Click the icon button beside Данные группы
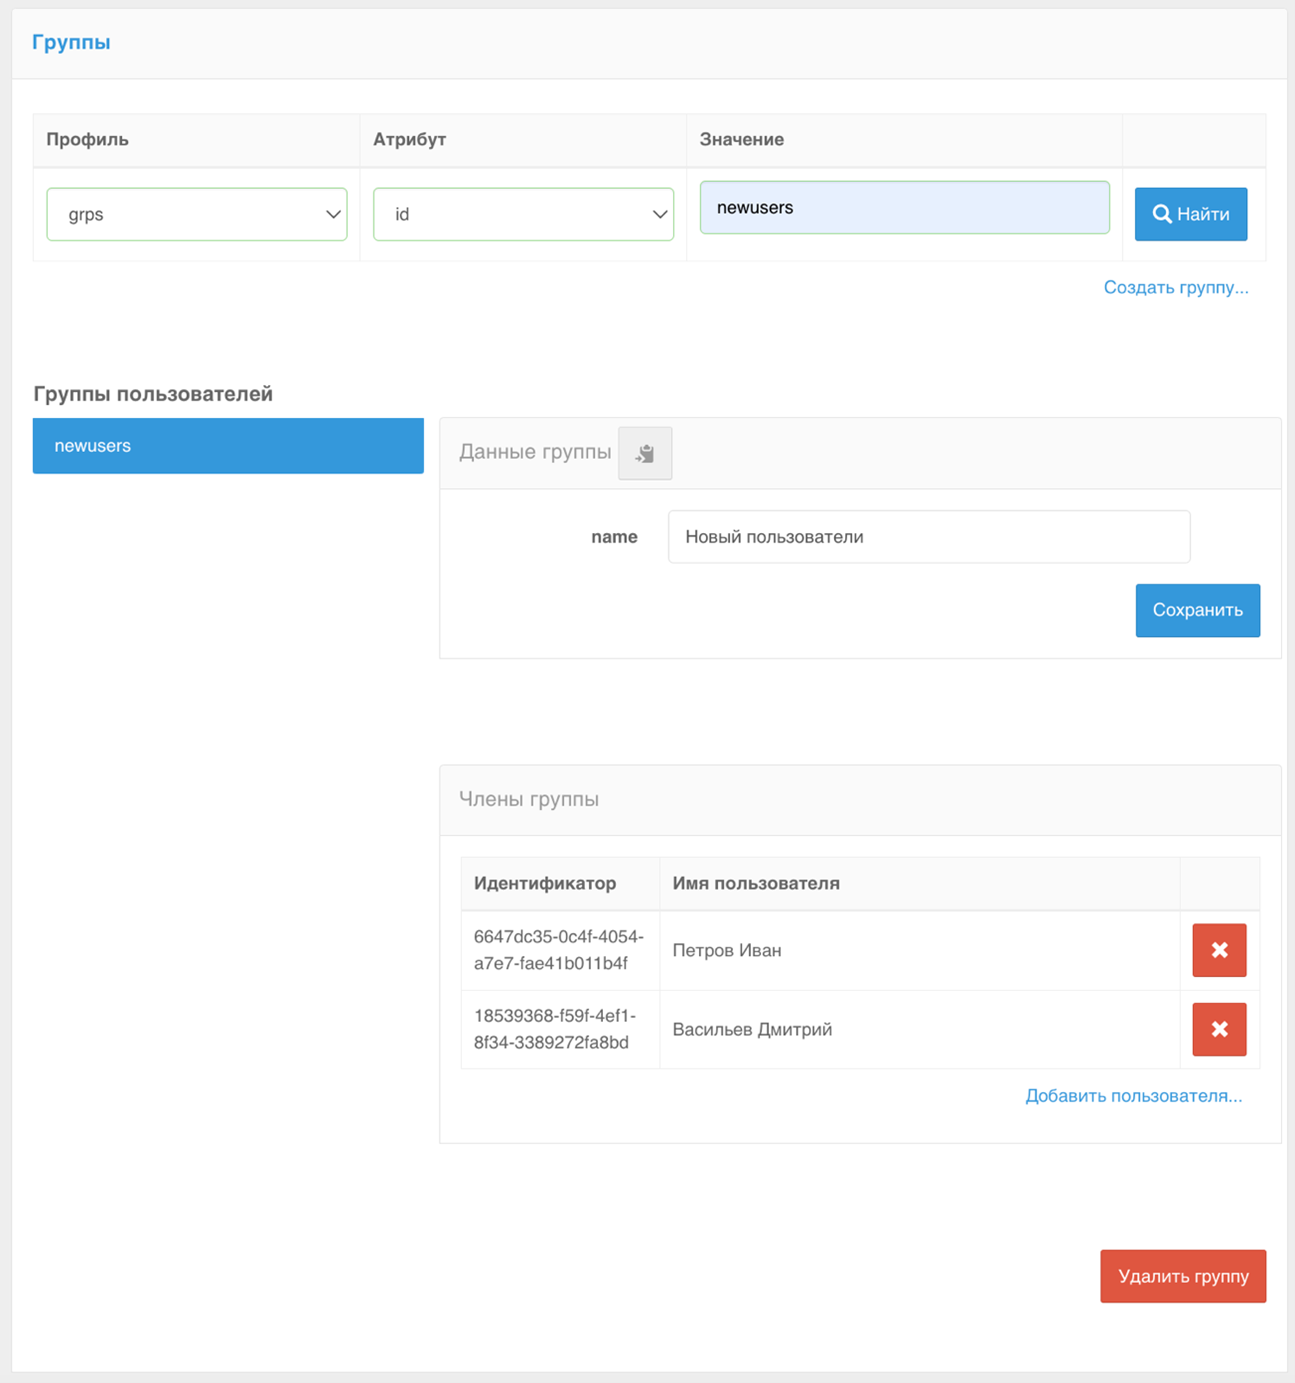Viewport: 1295px width, 1383px height. 645,453
